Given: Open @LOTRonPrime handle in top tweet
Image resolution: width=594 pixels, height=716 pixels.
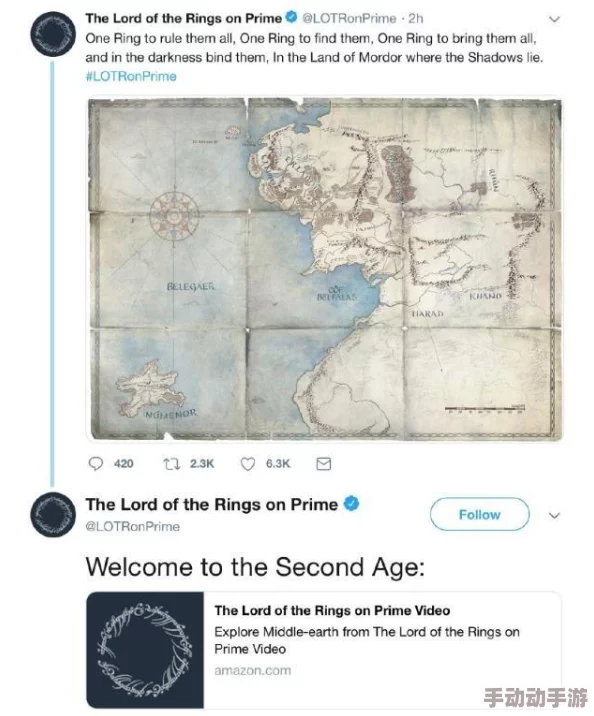Looking at the screenshot, I should coord(349,18).
